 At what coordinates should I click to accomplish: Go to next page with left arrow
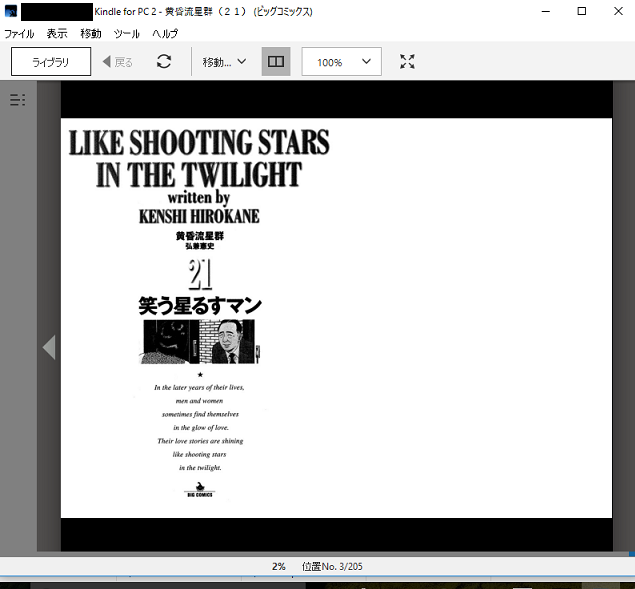[x=49, y=347]
